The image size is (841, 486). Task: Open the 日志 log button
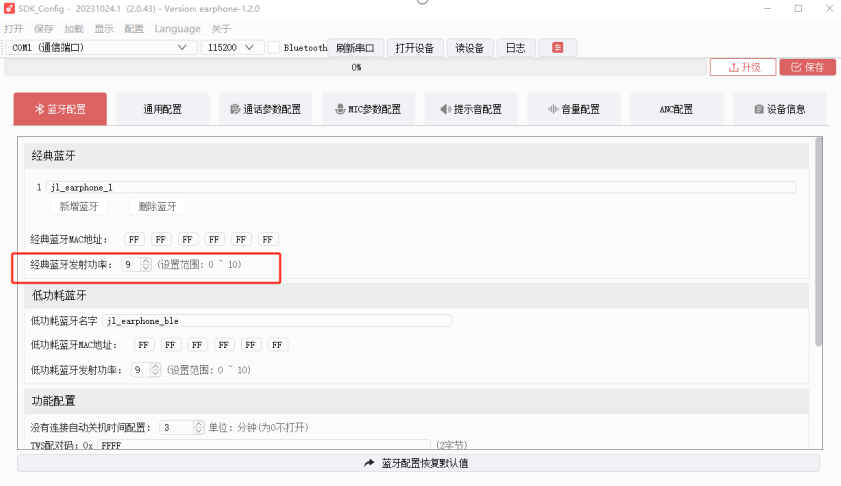click(515, 48)
